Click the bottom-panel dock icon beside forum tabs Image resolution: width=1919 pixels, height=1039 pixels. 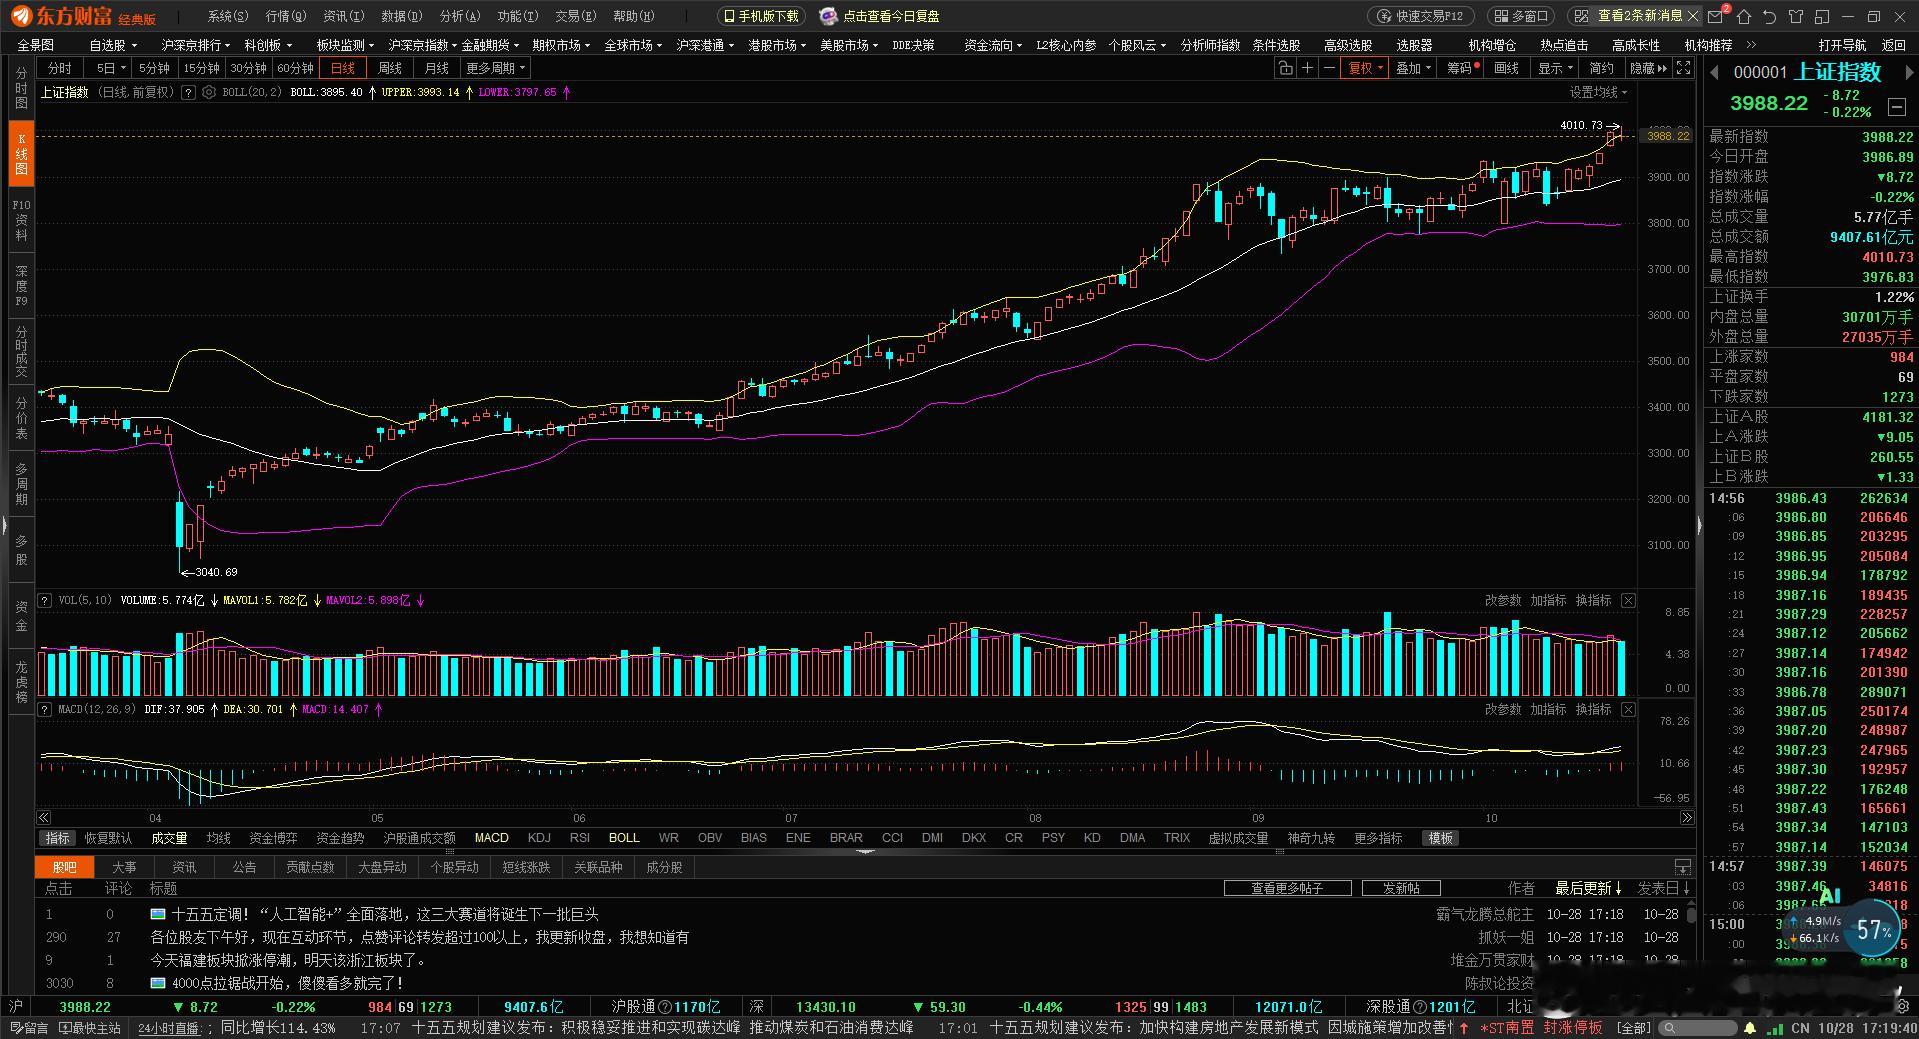click(1683, 867)
